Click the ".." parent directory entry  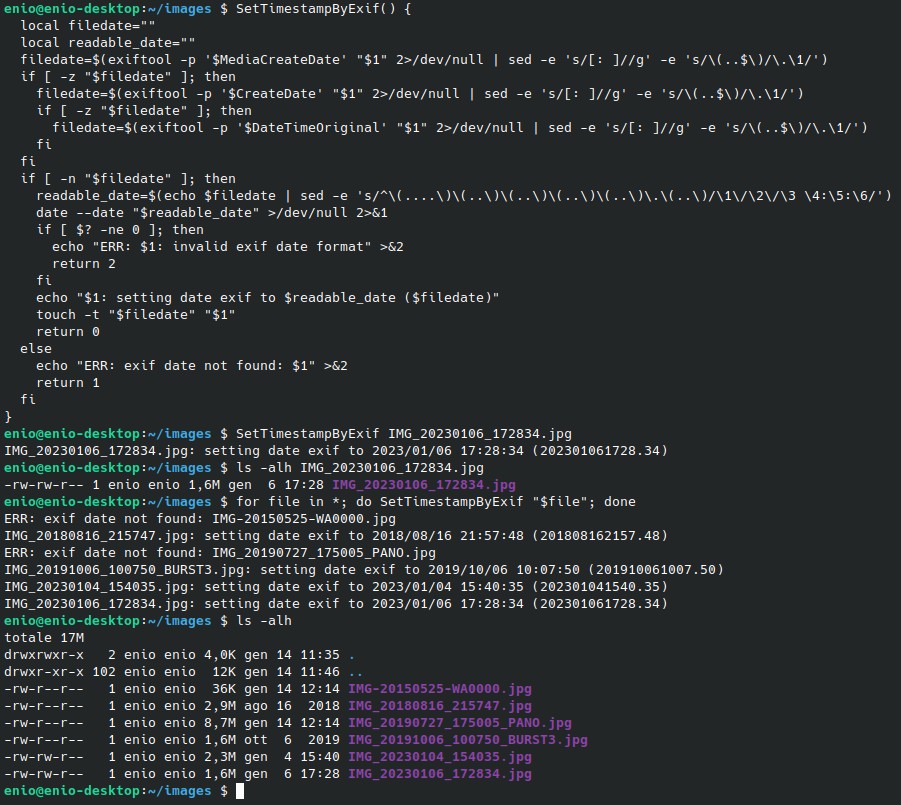(x=355, y=672)
